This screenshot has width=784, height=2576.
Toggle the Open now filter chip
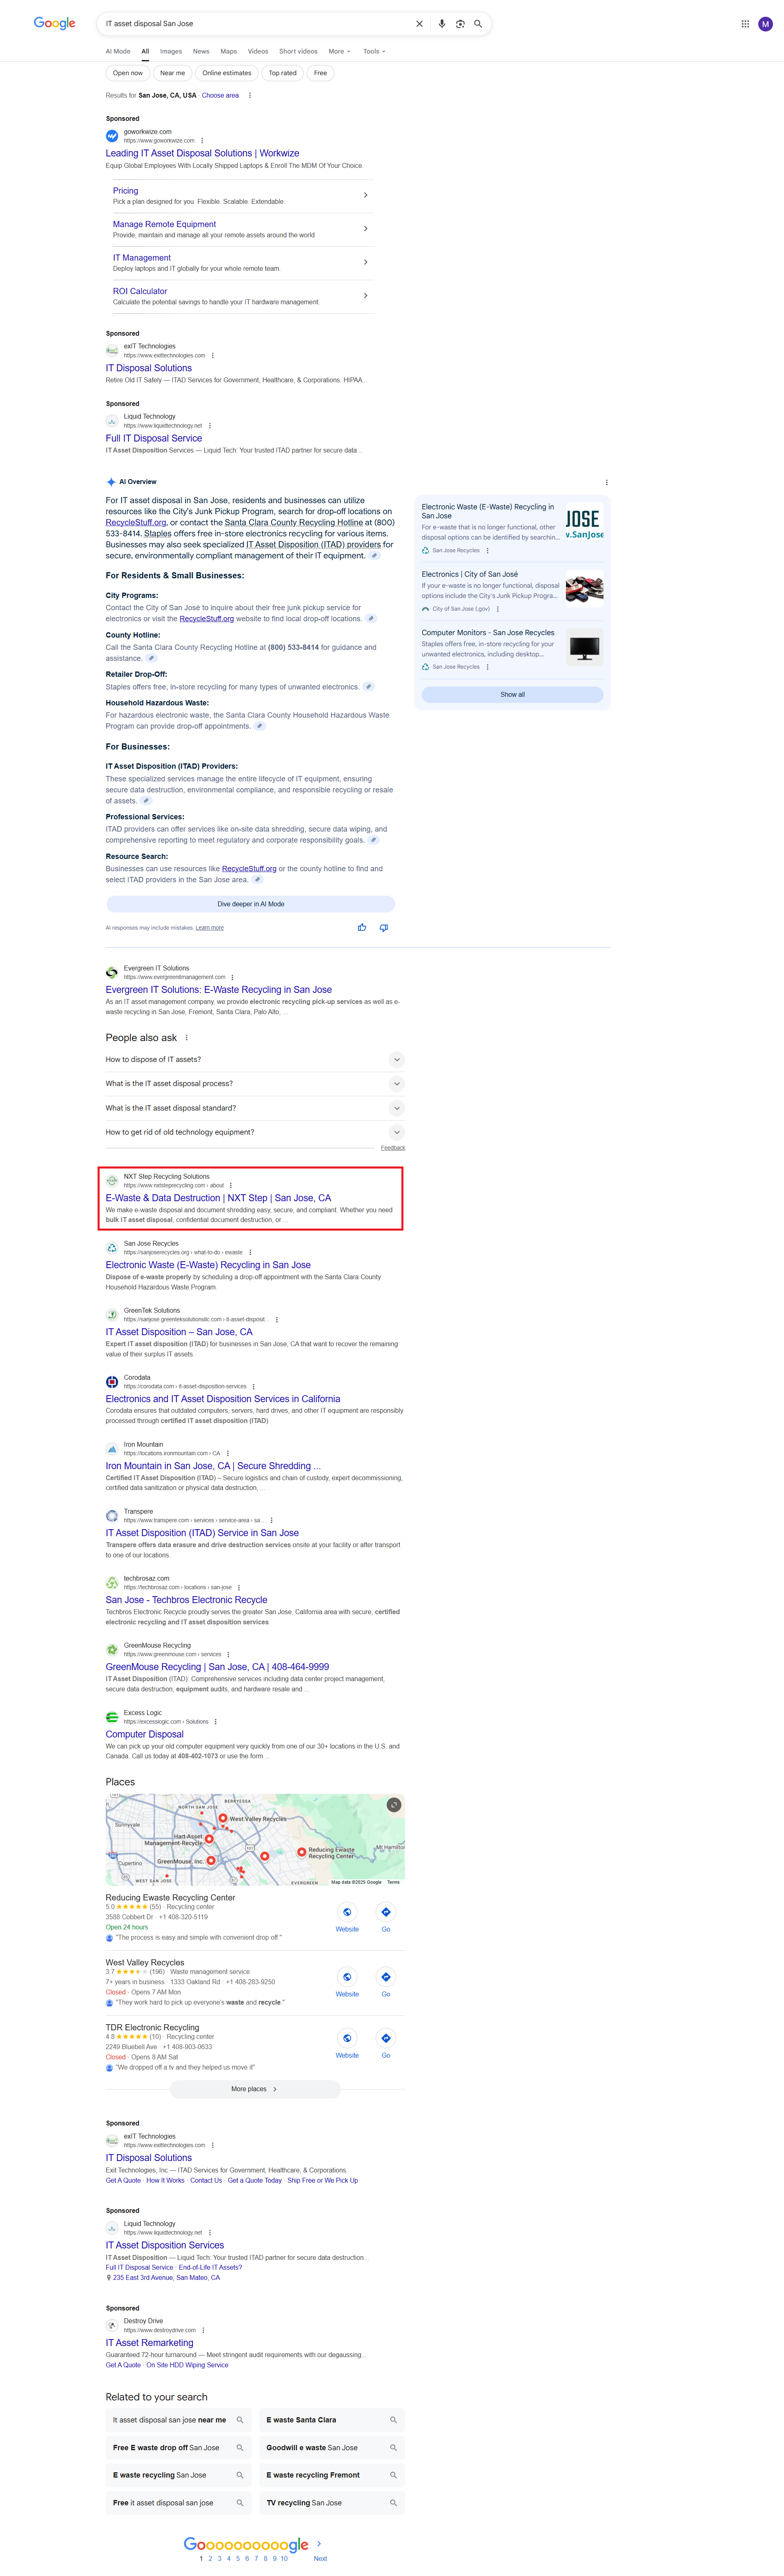pyautogui.click(x=127, y=73)
